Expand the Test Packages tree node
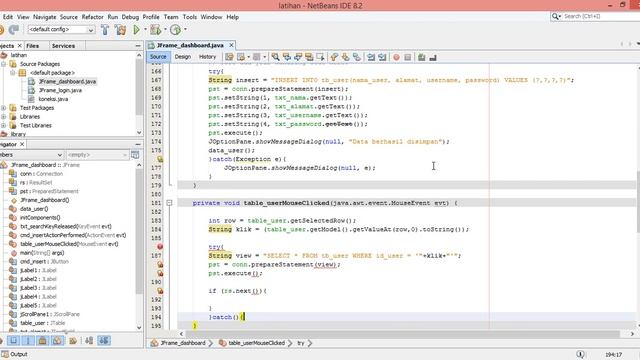The image size is (640, 360). pos(4,108)
